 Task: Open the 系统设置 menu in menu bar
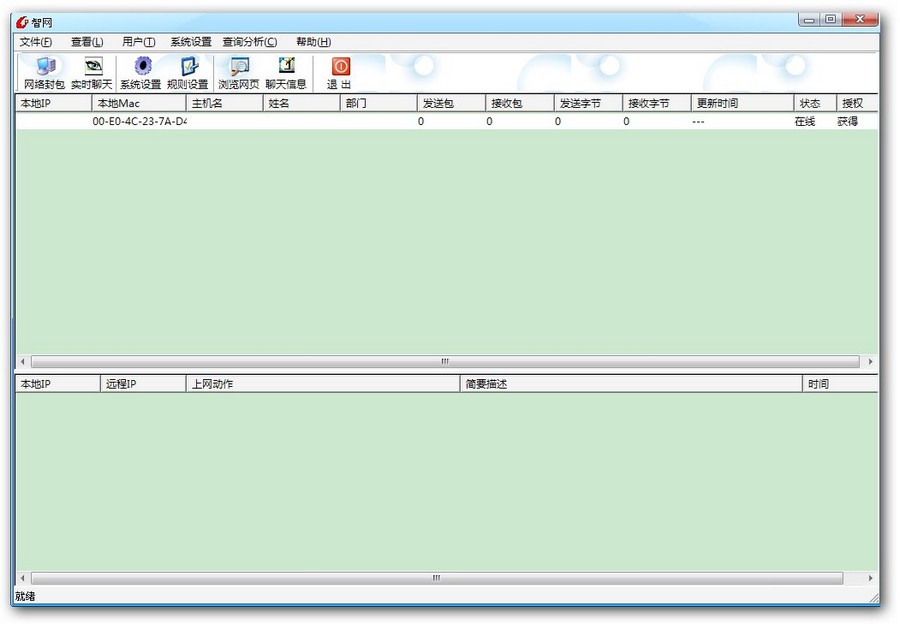pyautogui.click(x=191, y=42)
